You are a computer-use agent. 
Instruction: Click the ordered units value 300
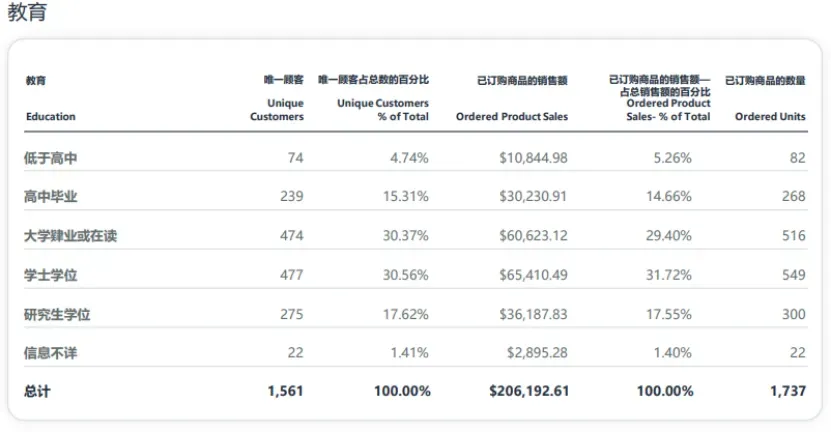coord(794,314)
